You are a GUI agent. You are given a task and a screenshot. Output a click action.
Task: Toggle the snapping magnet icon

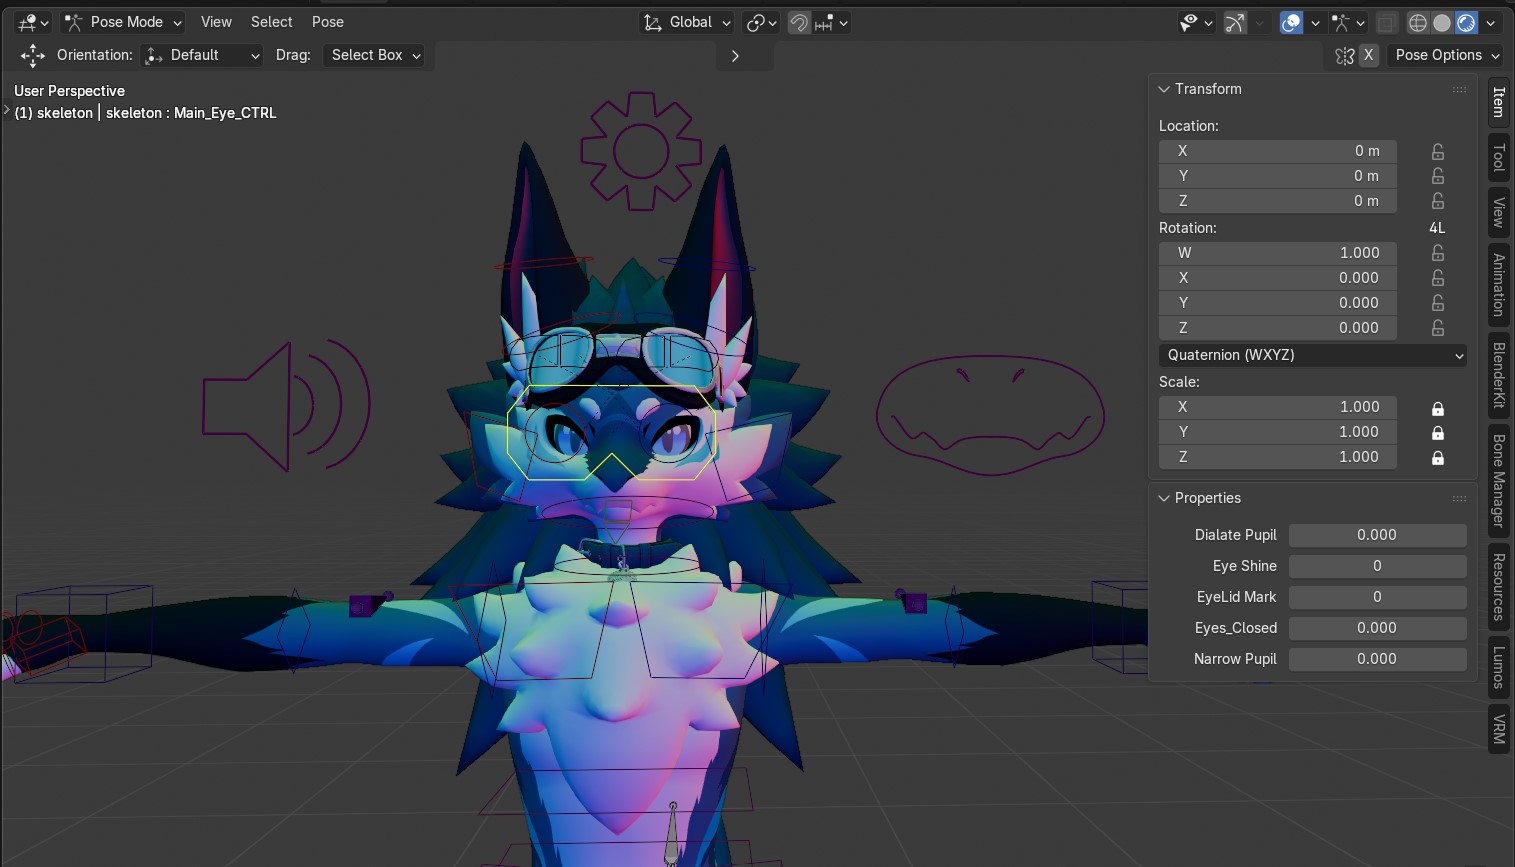(x=799, y=22)
